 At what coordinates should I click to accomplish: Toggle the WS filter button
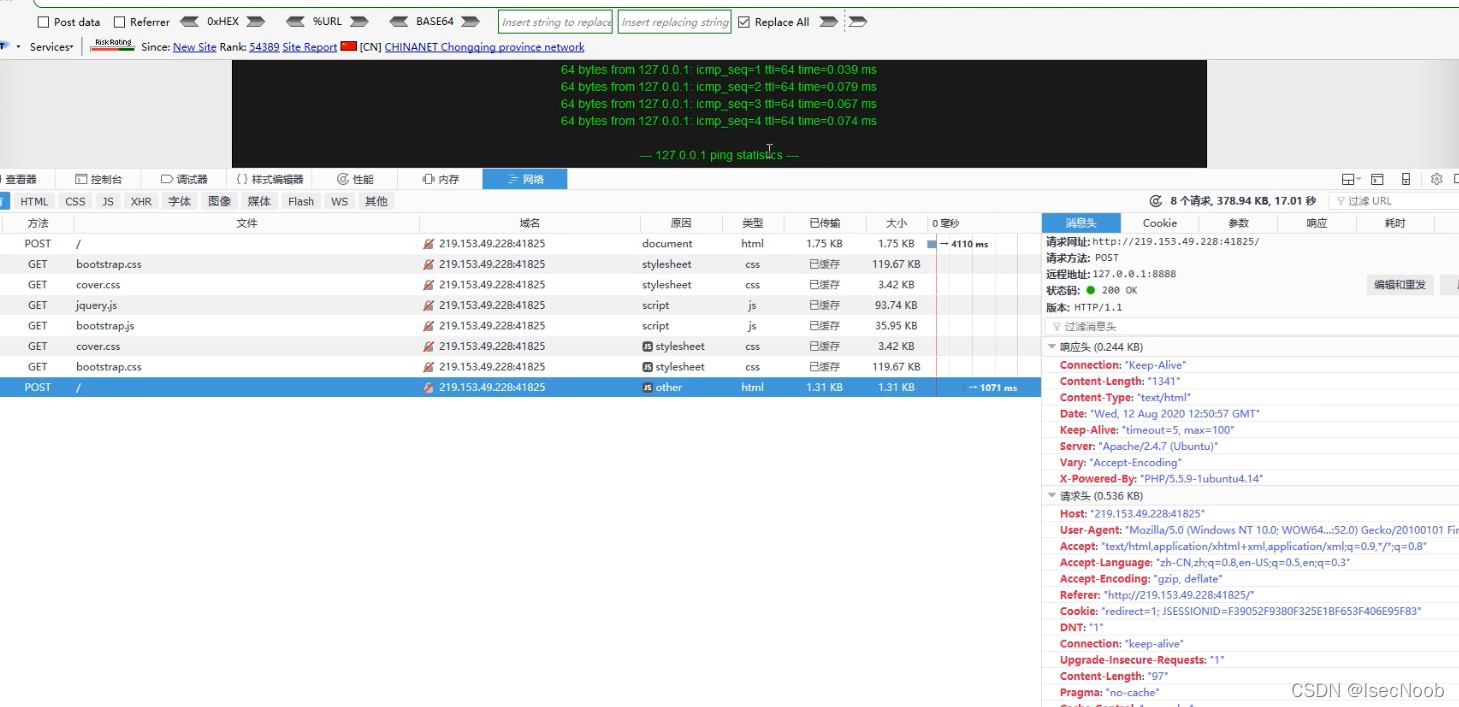tap(340, 201)
